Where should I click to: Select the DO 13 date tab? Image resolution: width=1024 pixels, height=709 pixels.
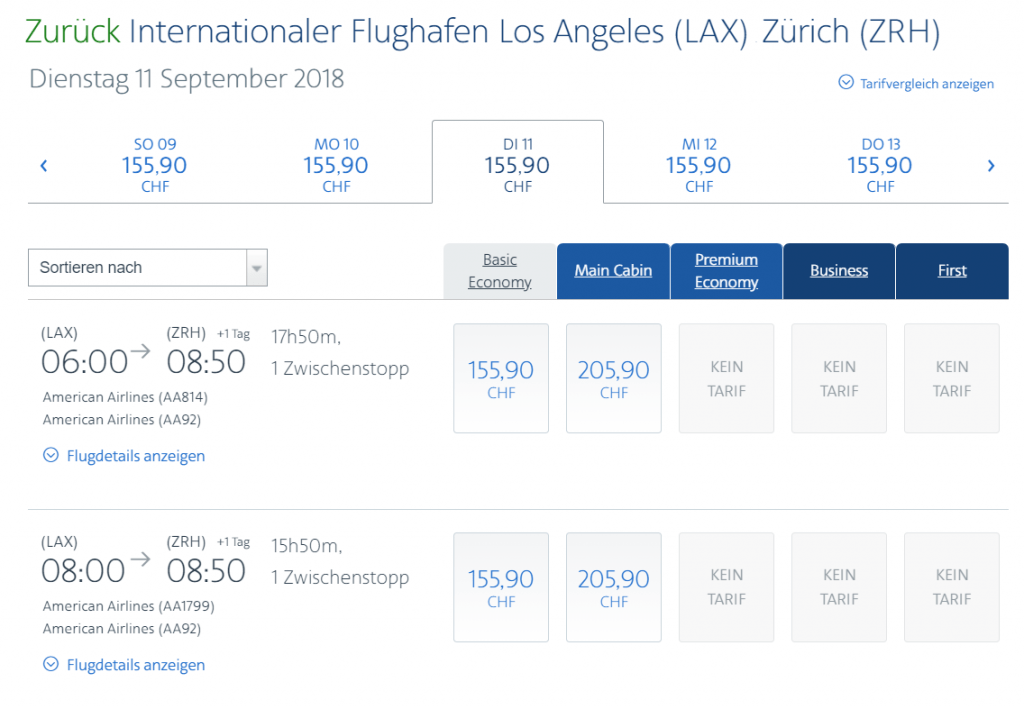tap(880, 165)
